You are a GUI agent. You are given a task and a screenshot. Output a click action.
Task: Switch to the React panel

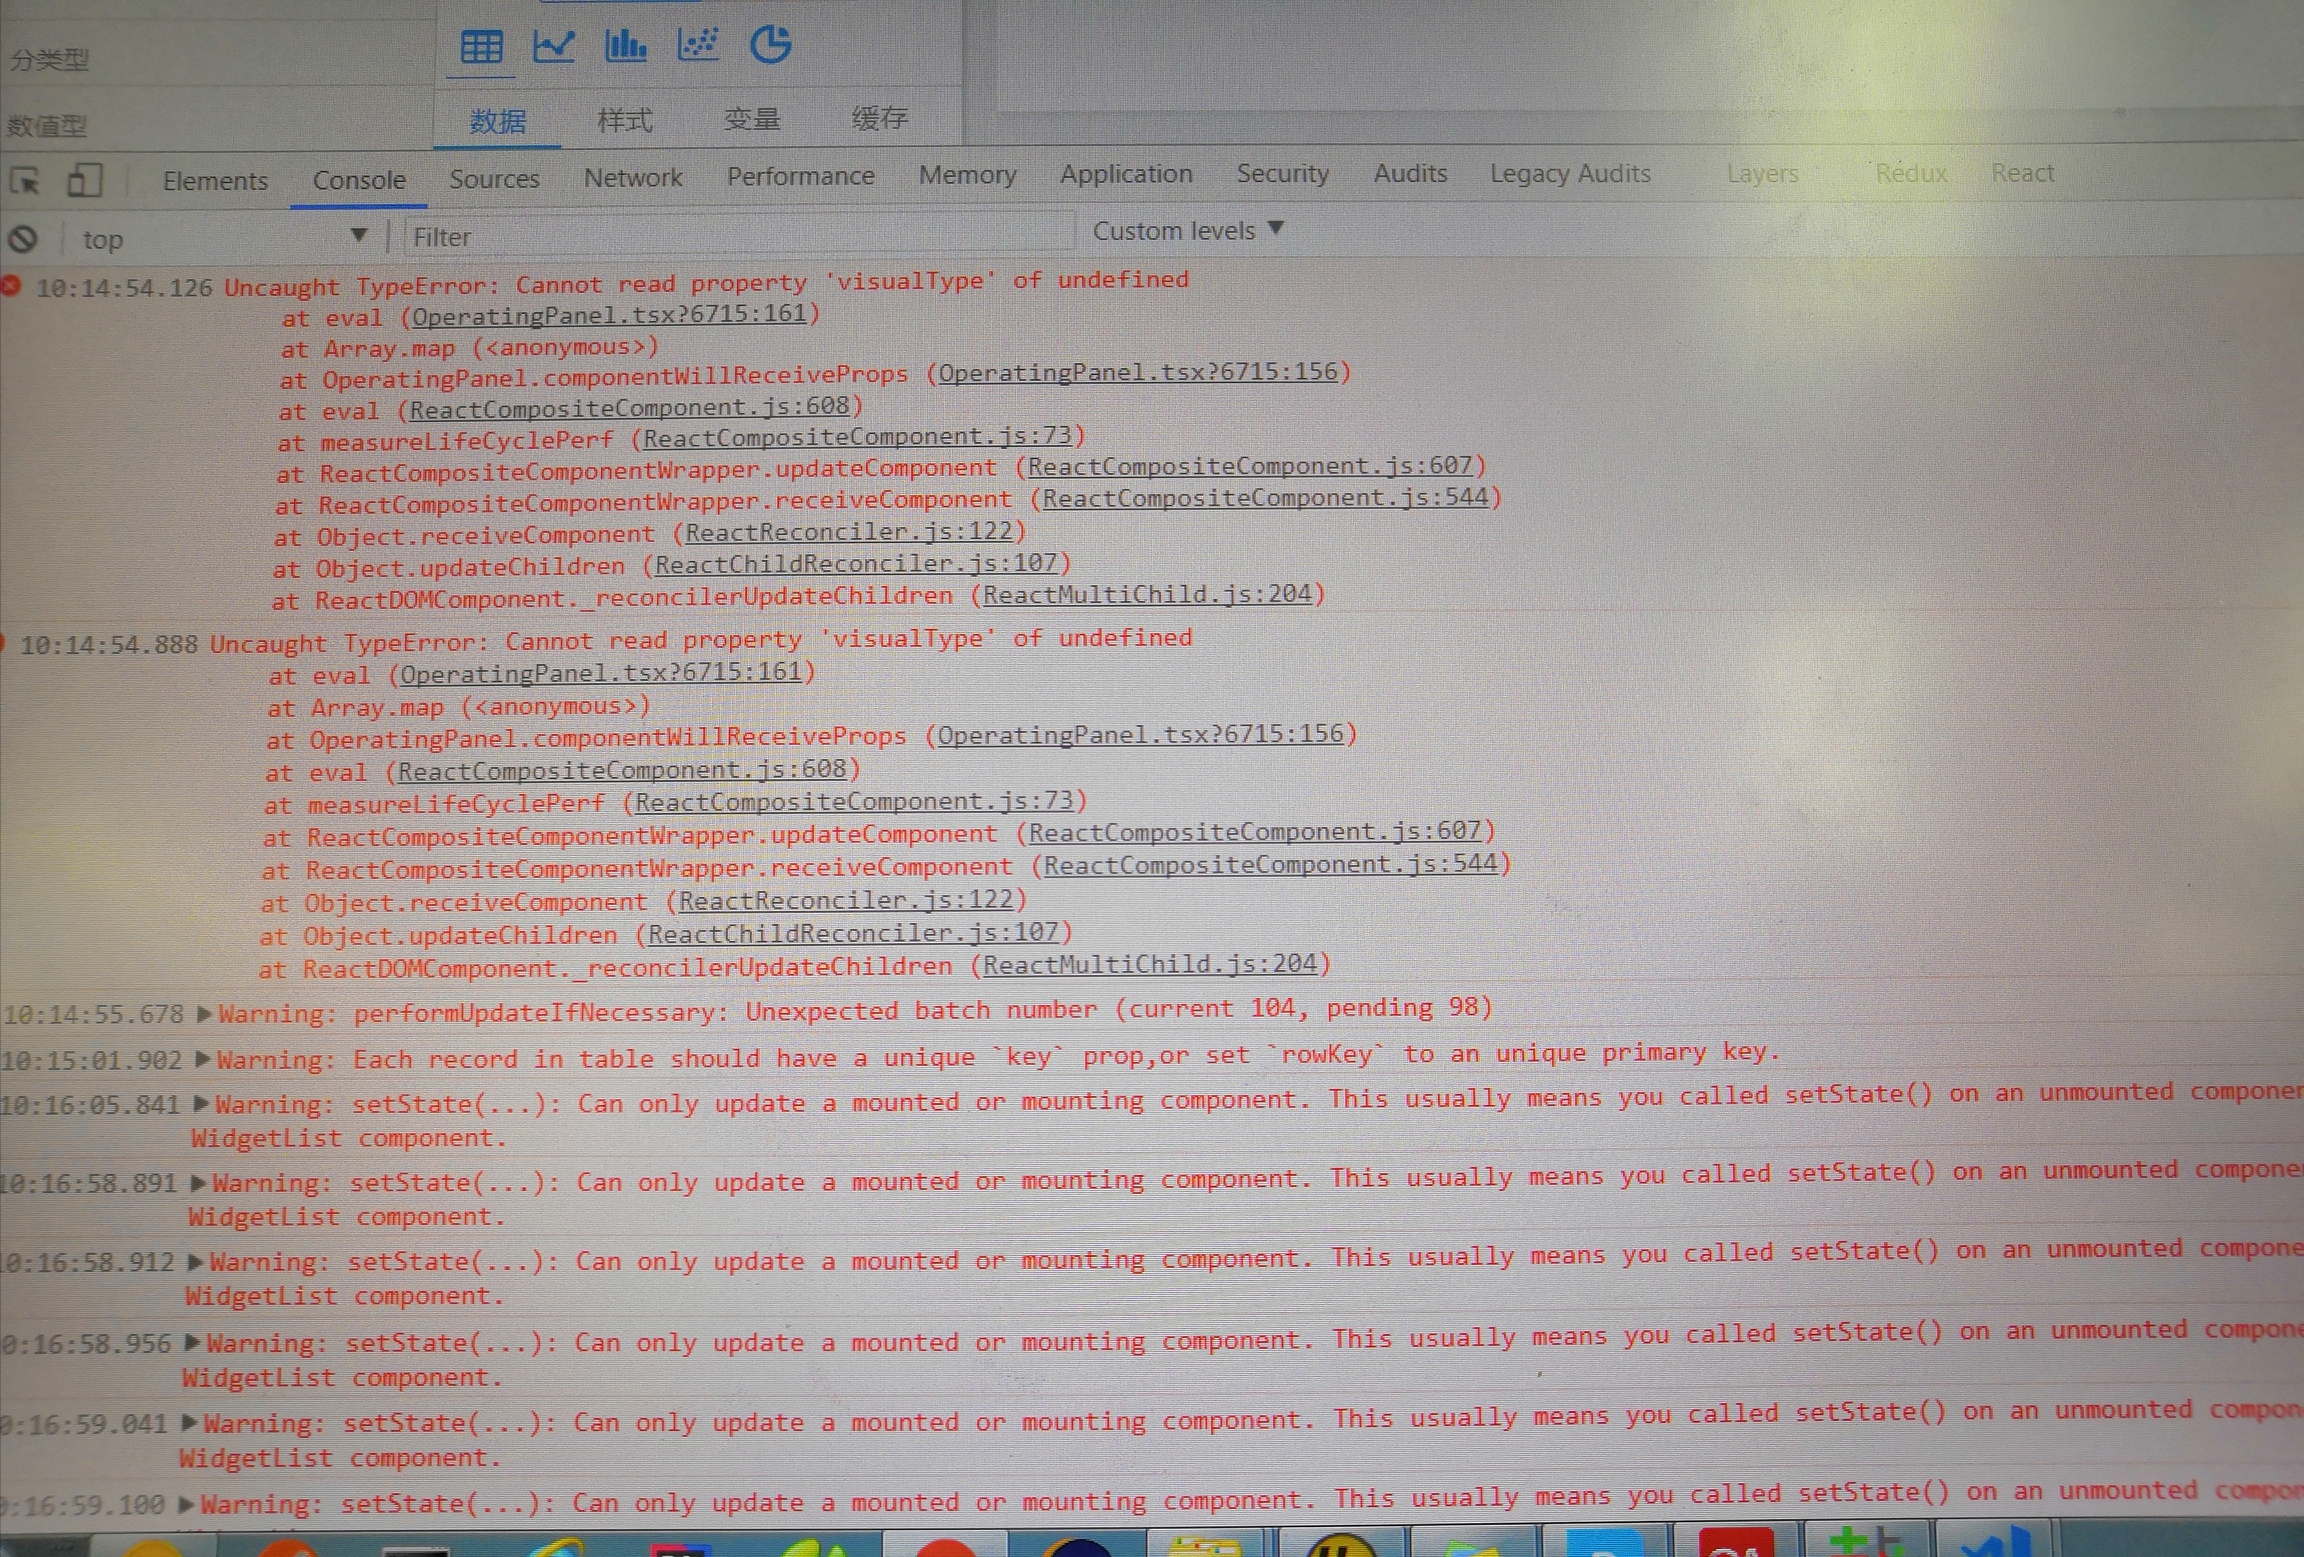pyautogui.click(x=2022, y=173)
